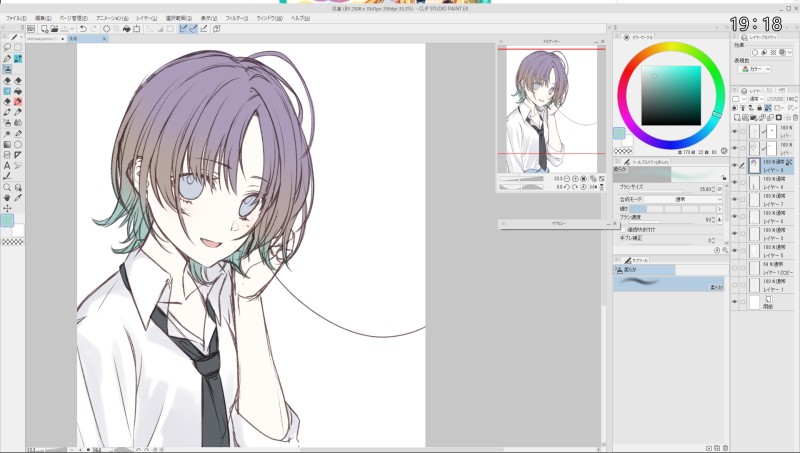Click Navigator zoom in plus icon

(575, 179)
